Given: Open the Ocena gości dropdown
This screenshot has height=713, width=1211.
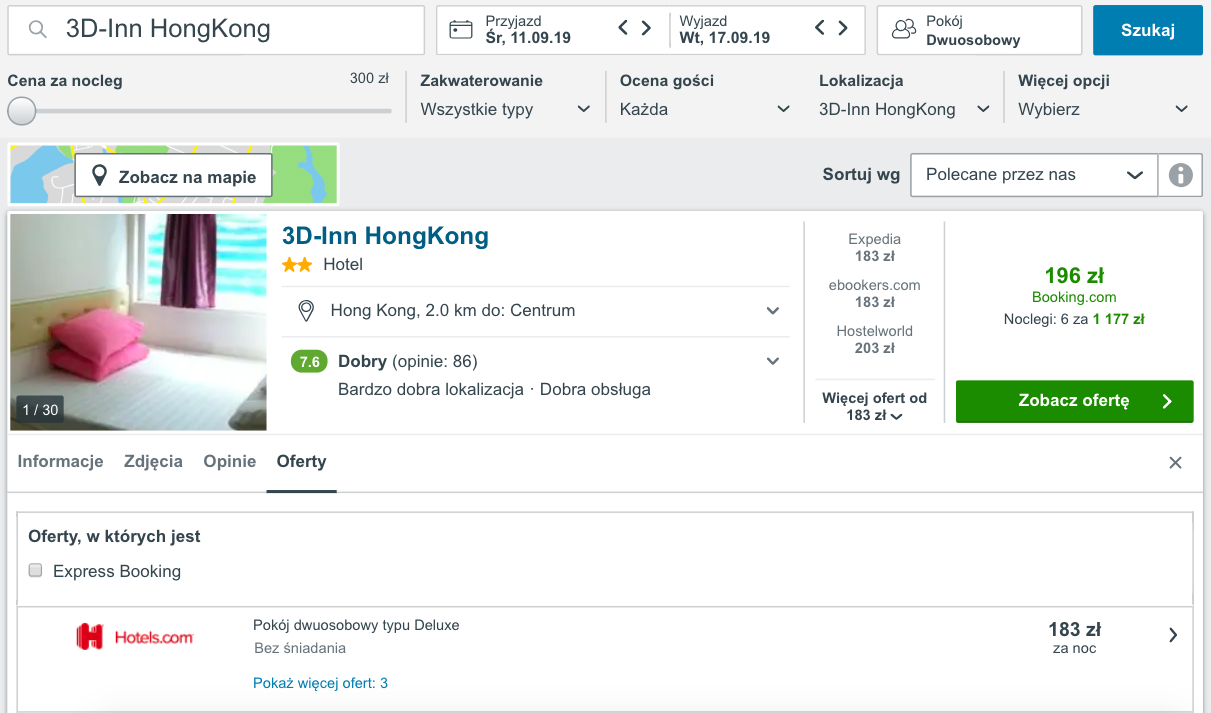Looking at the screenshot, I should 705,109.
